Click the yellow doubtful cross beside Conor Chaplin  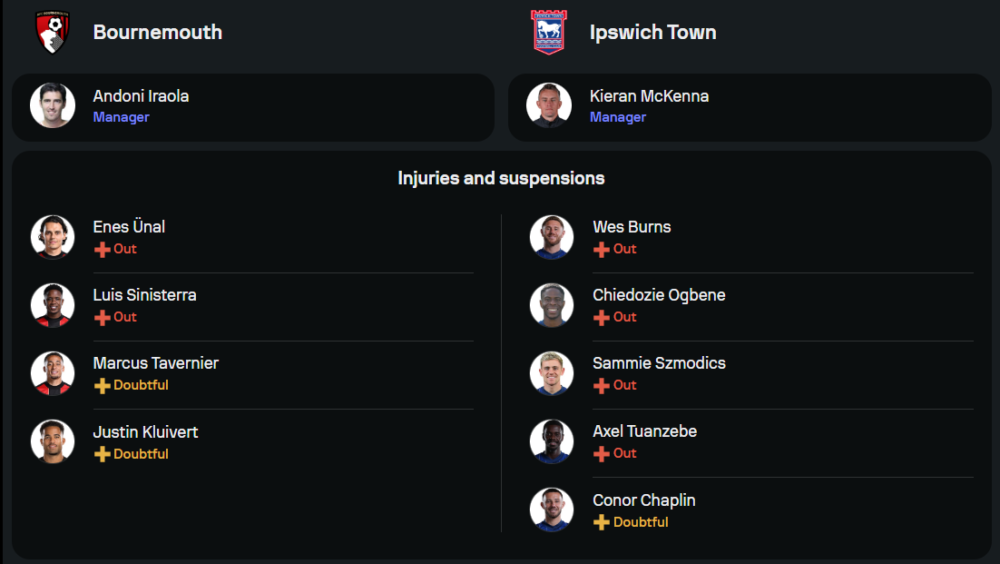[601, 523]
